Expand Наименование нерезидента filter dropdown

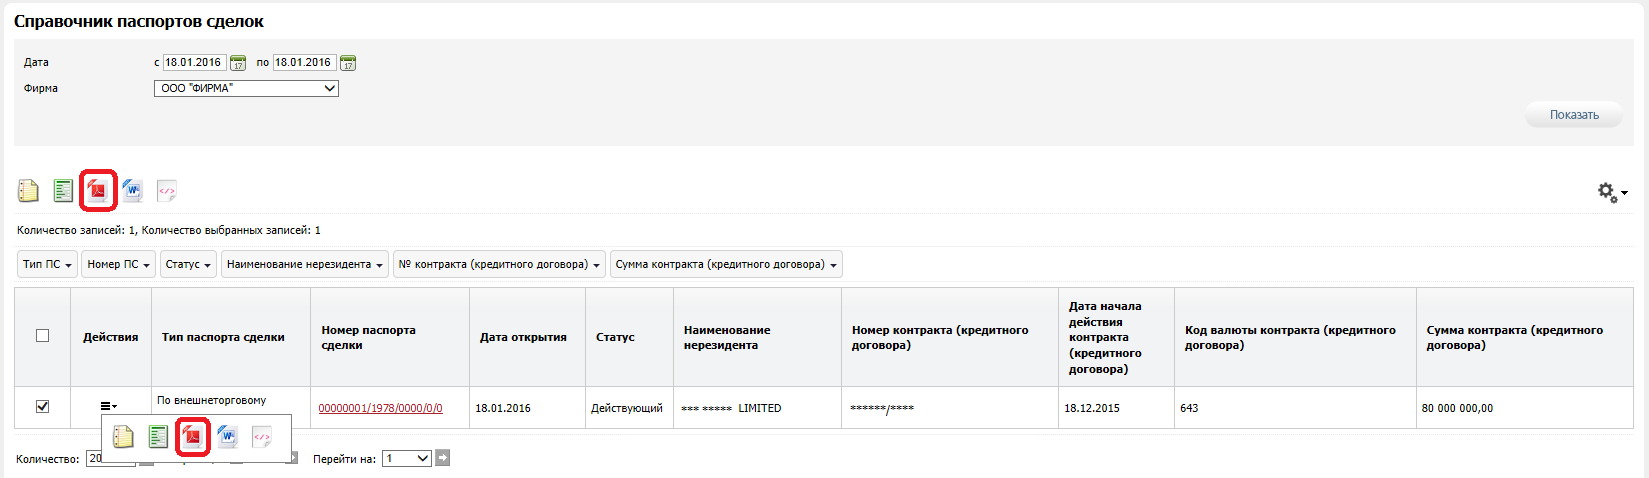click(304, 265)
